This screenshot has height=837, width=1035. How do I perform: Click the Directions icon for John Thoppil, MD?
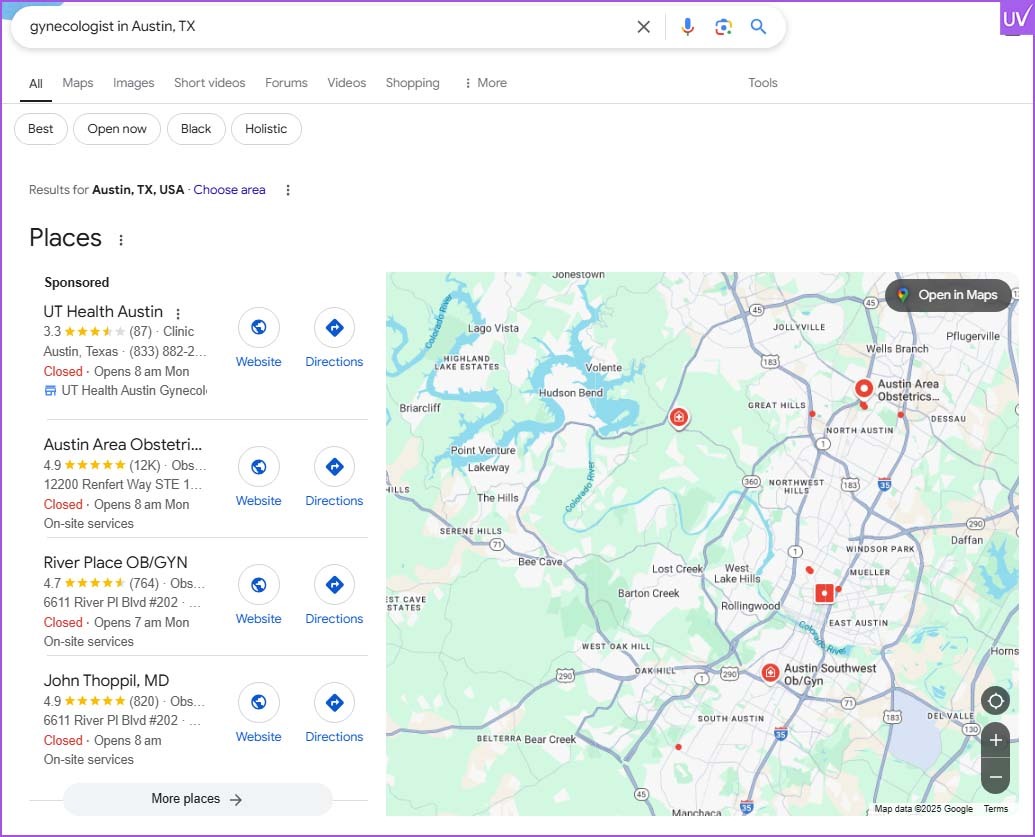[335, 702]
